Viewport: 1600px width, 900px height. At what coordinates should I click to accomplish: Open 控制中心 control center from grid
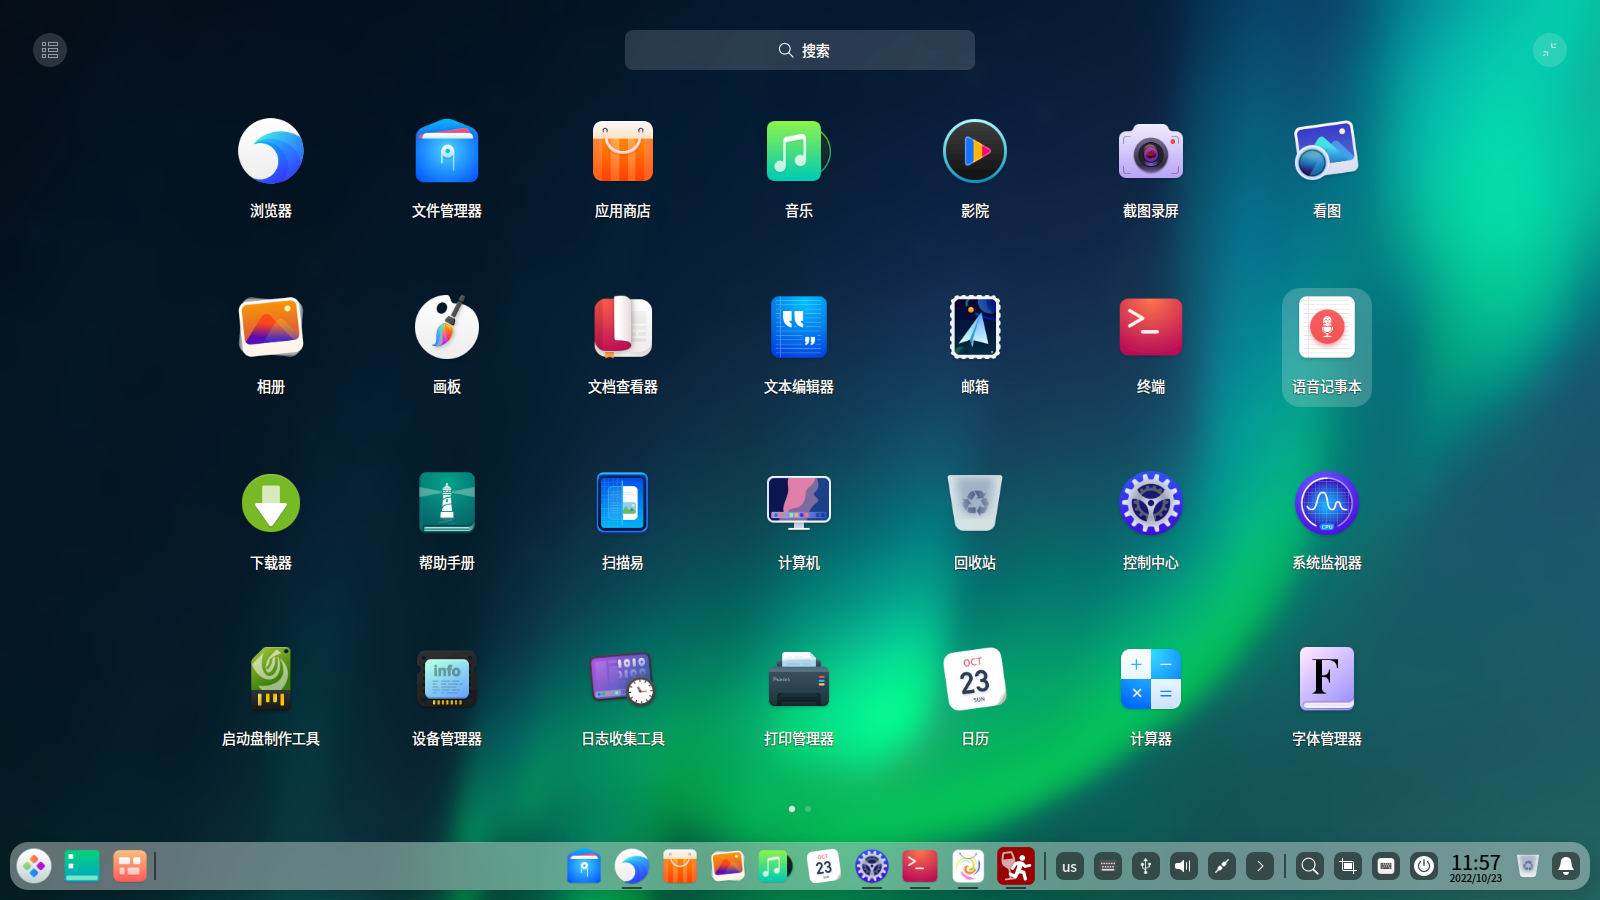(x=1151, y=503)
